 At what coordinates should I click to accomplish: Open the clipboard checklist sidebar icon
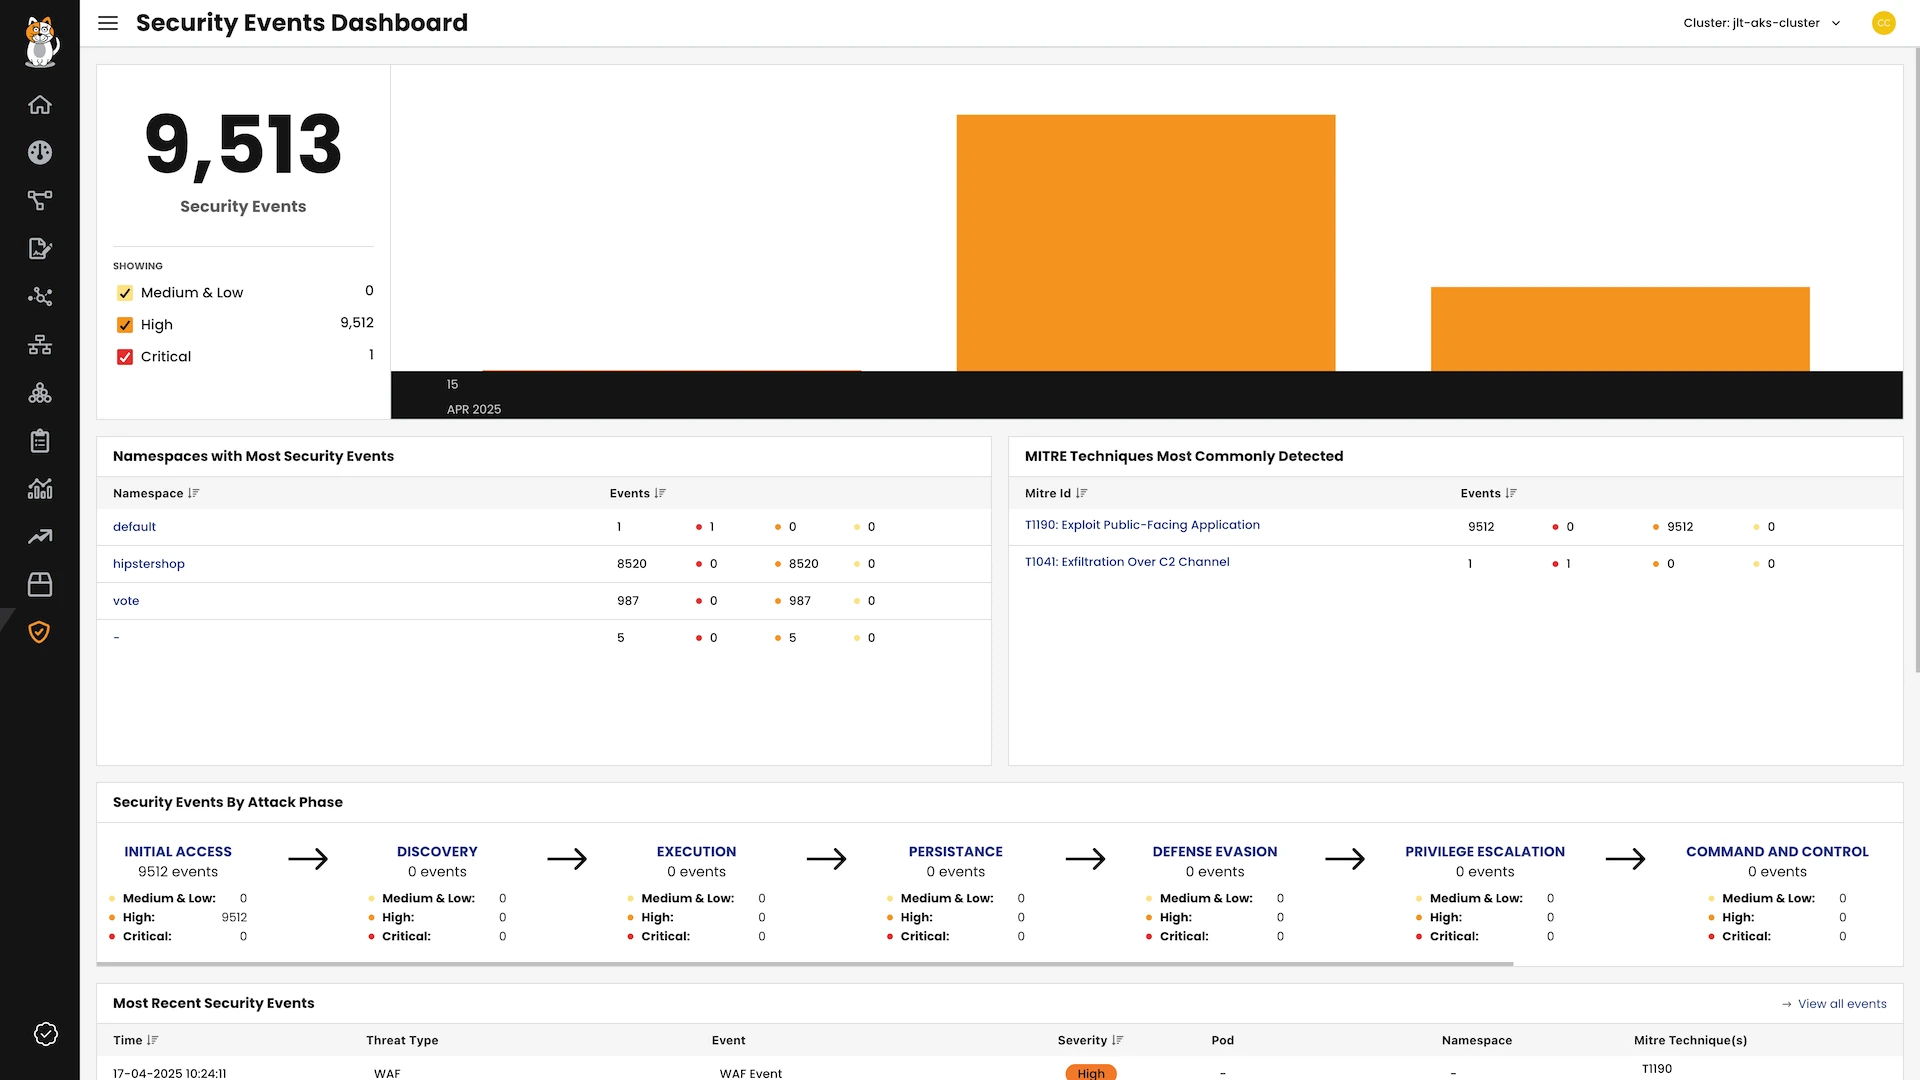click(40, 441)
